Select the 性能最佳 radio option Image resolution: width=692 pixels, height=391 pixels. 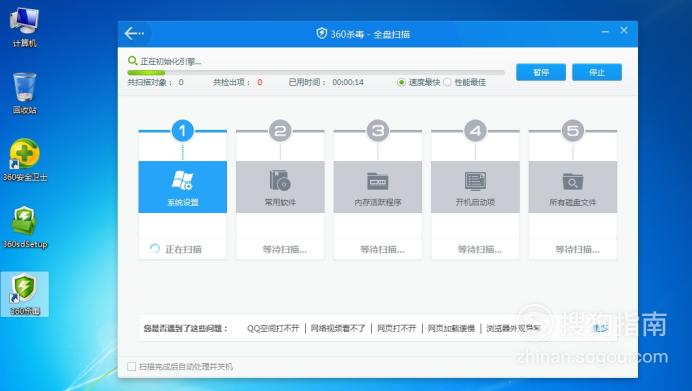click(x=447, y=83)
